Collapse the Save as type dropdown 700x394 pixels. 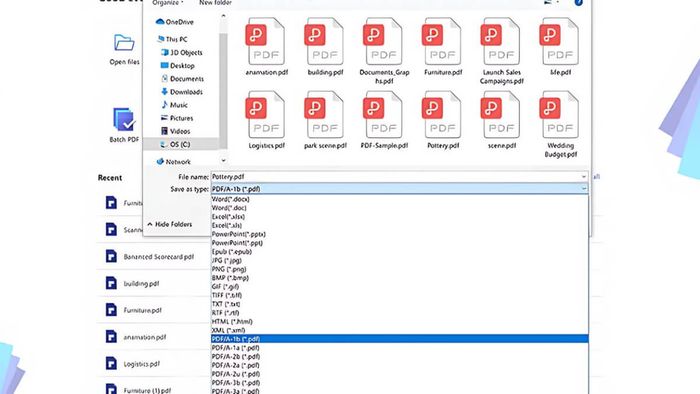[583, 189]
